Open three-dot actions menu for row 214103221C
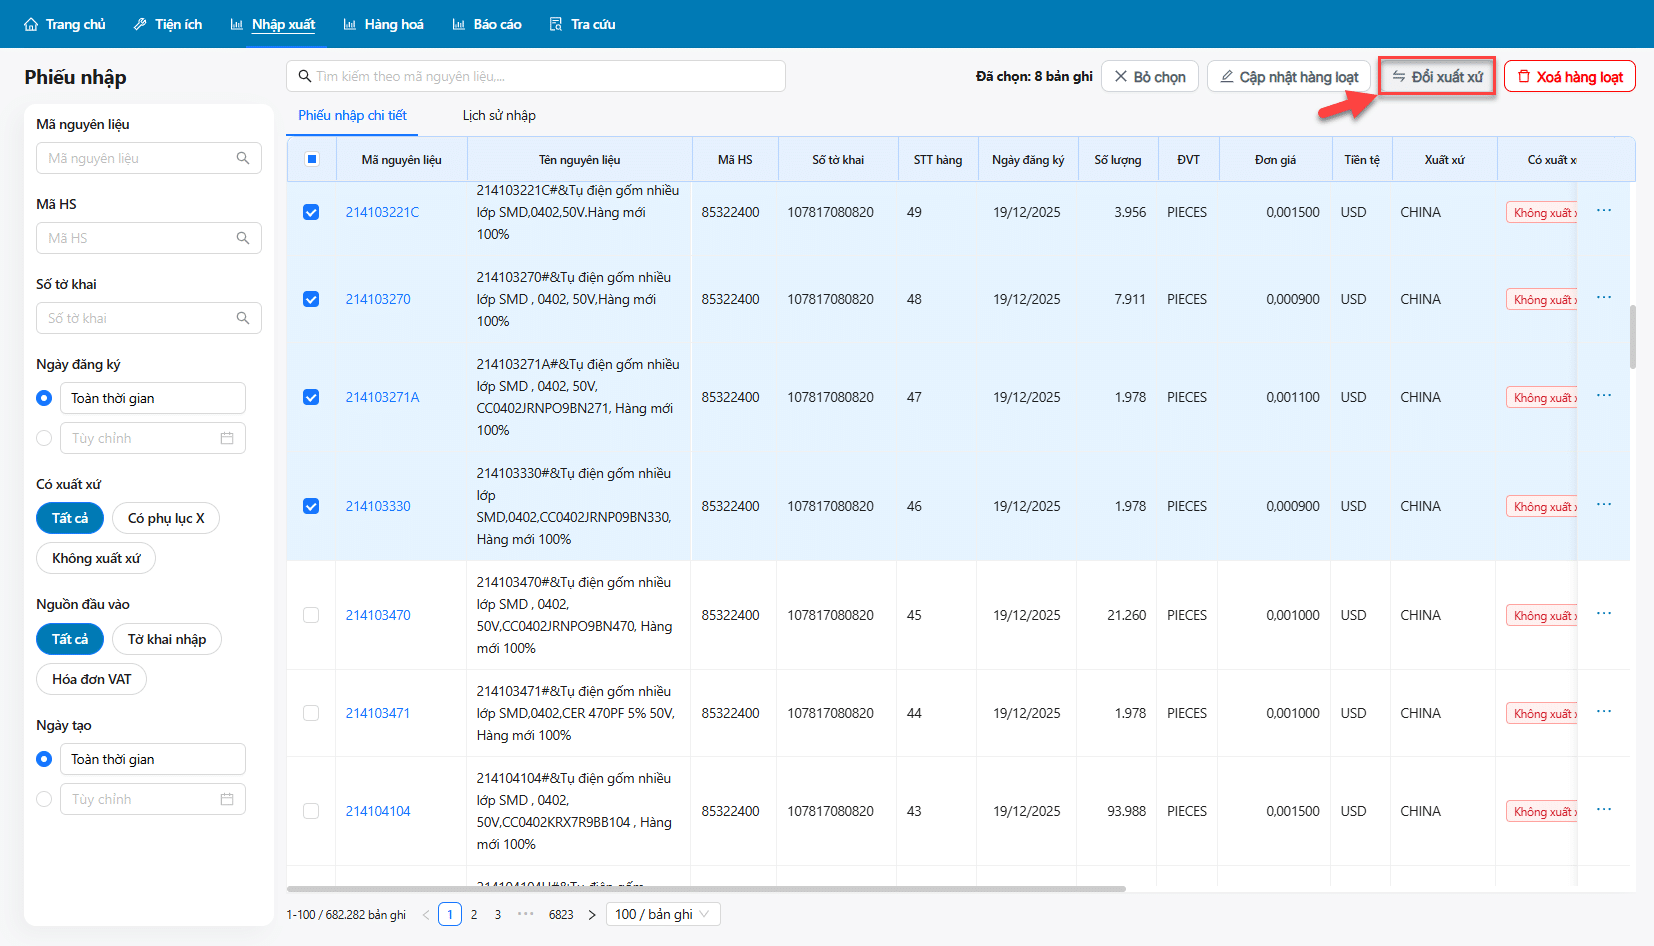 click(x=1604, y=211)
